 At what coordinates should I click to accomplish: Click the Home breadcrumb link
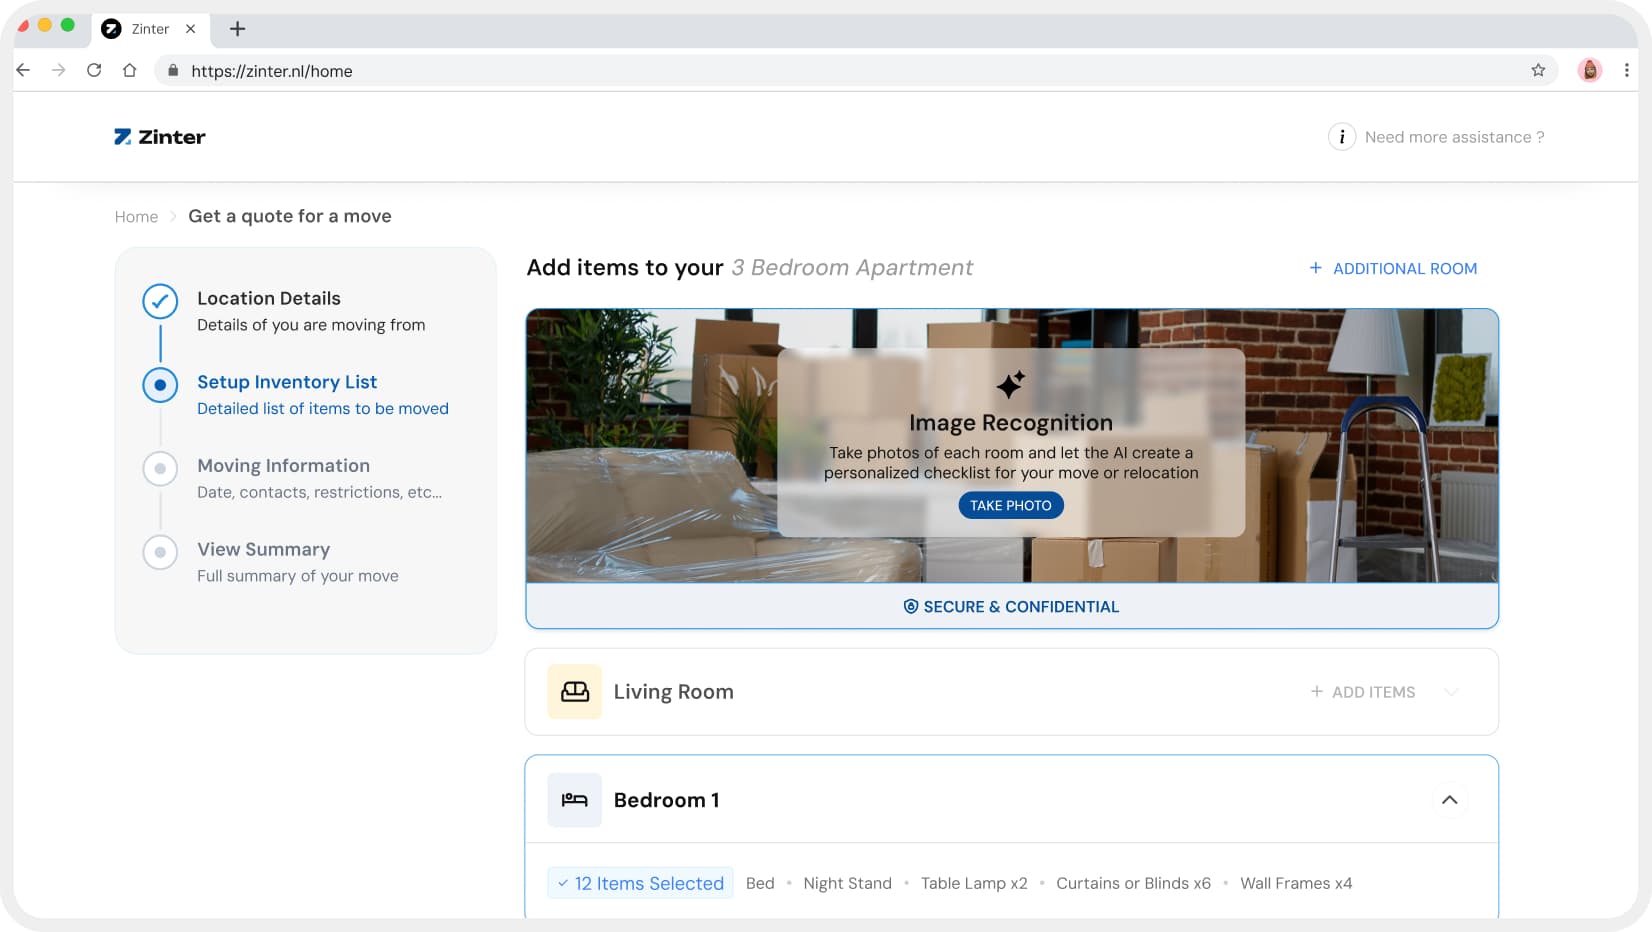136,216
